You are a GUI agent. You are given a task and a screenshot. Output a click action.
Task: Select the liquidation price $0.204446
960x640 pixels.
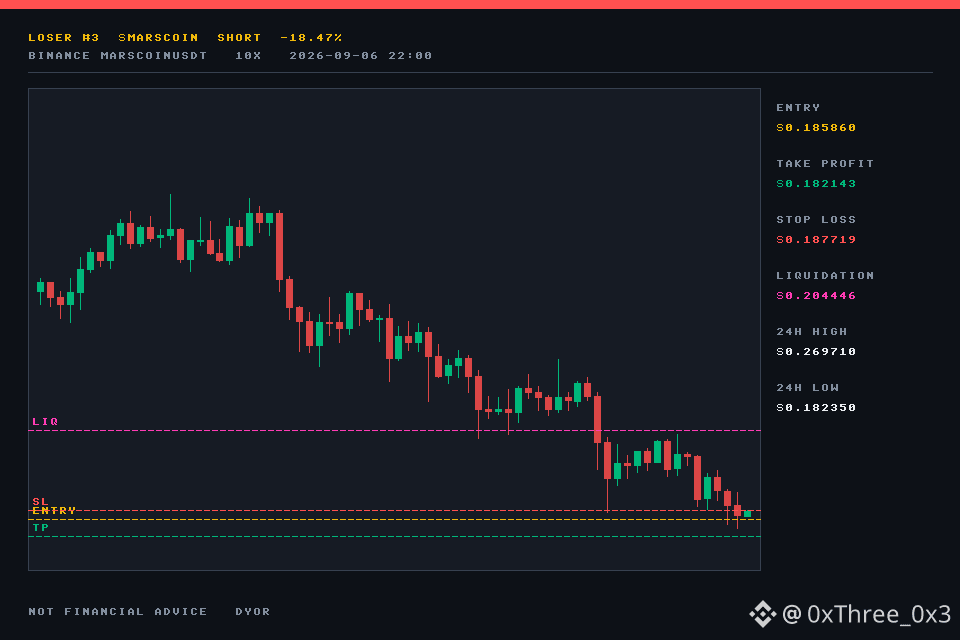coord(816,296)
